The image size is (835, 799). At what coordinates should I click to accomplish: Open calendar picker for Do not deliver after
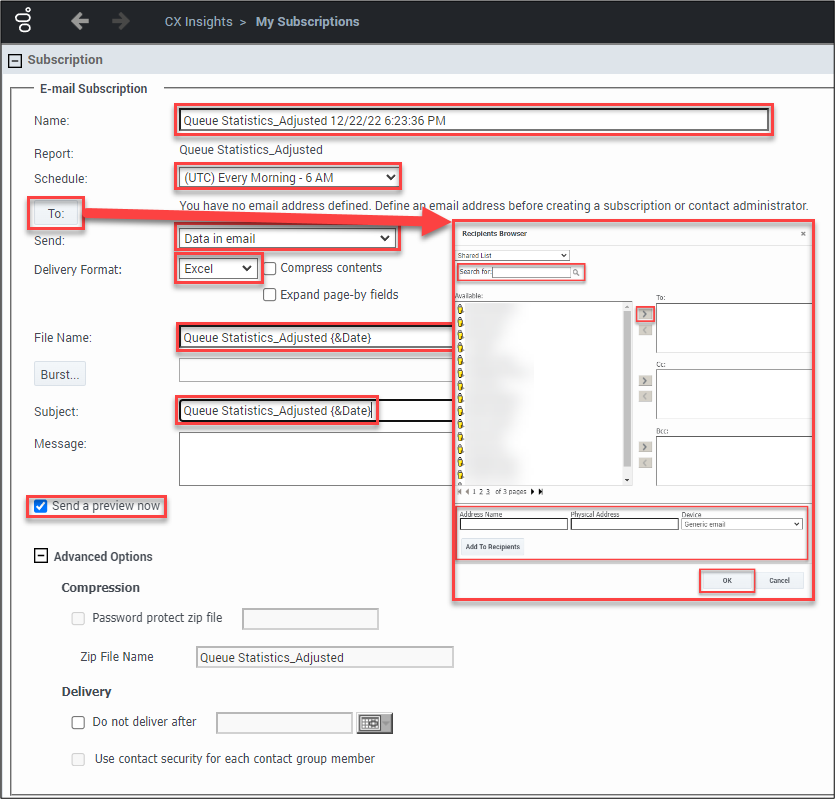[x=374, y=722]
